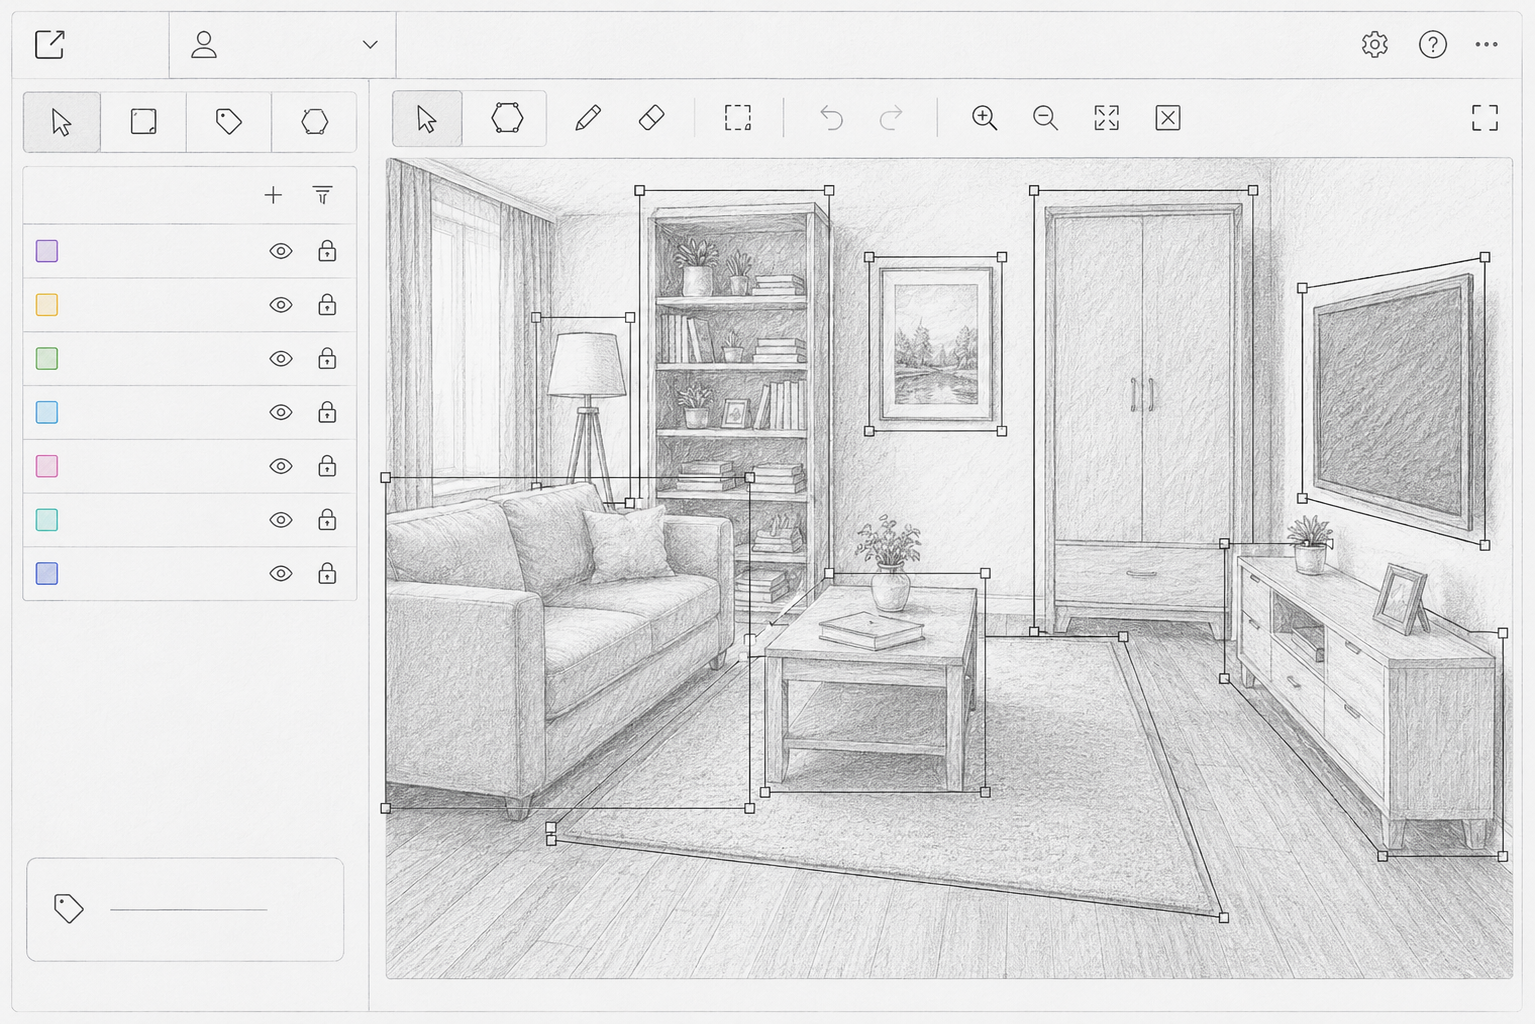
Task: Lock the pink label row
Action: [327, 466]
